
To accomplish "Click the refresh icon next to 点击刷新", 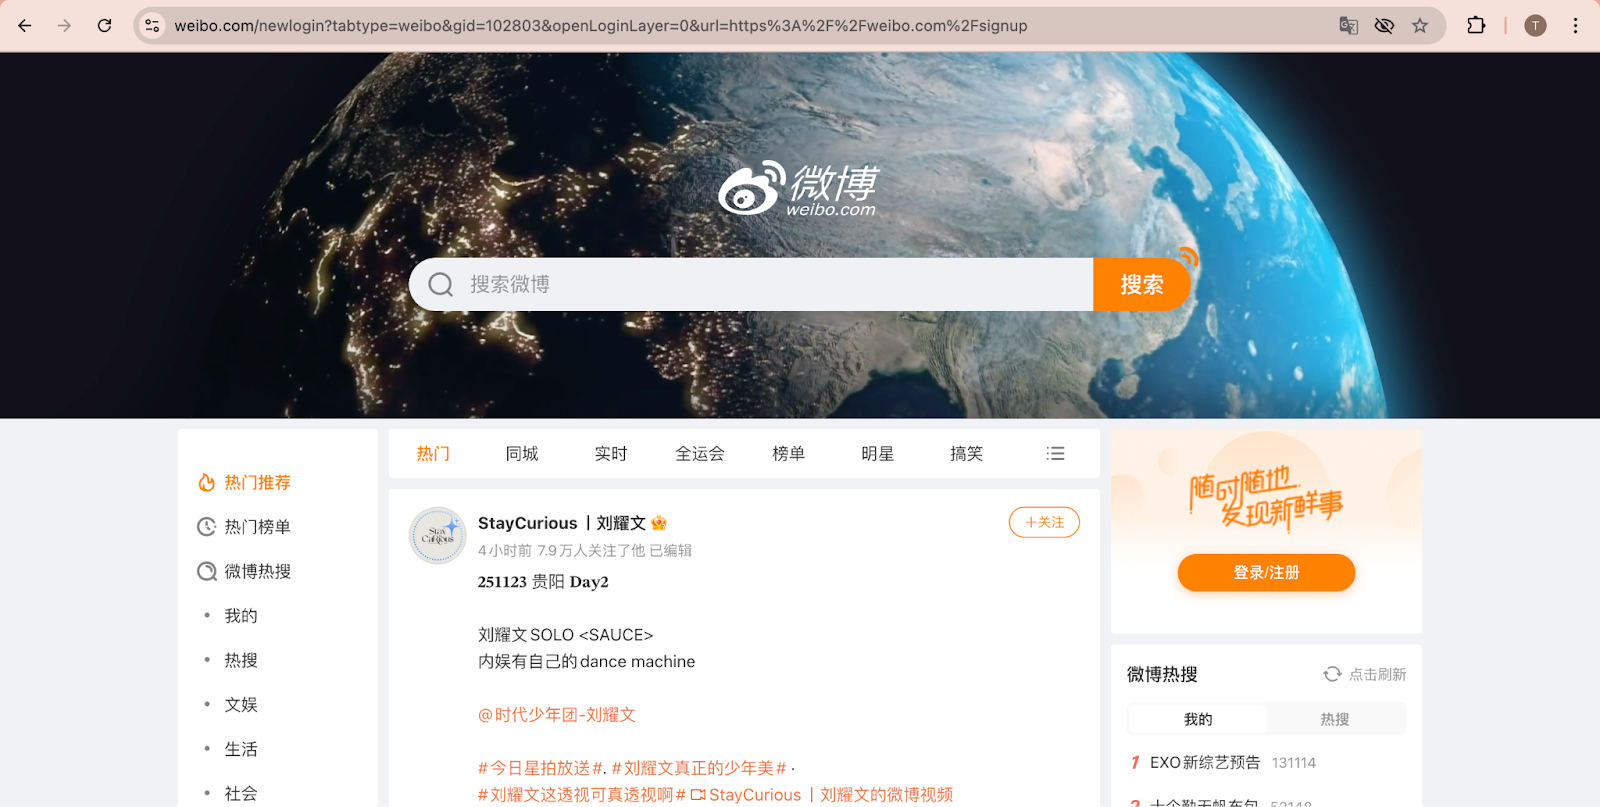I will pyautogui.click(x=1332, y=674).
